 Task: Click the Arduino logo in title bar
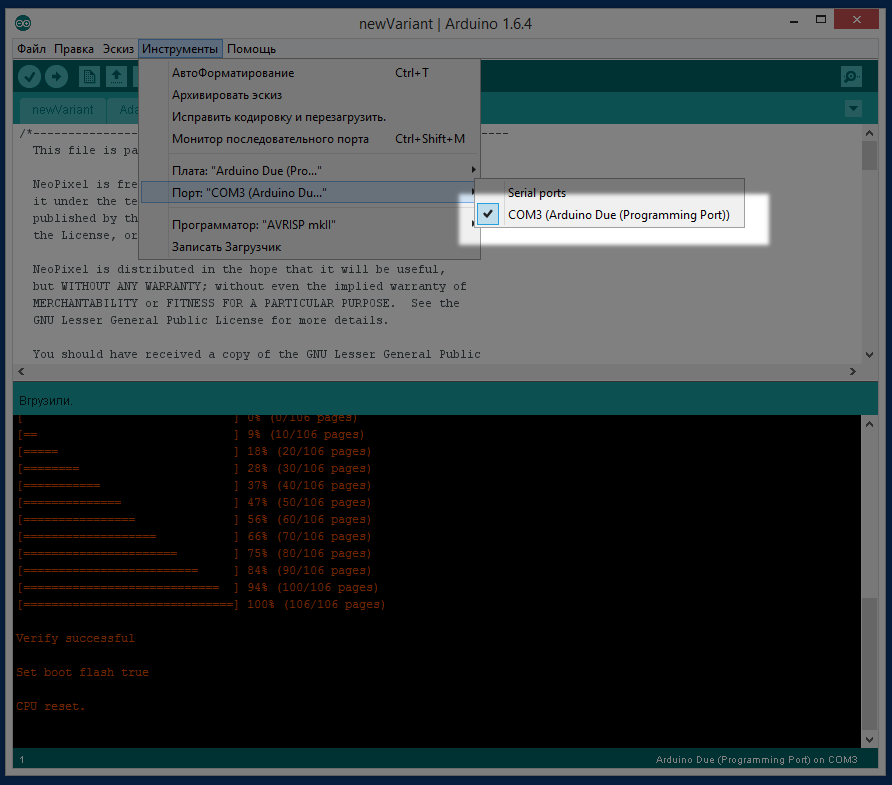click(23, 23)
